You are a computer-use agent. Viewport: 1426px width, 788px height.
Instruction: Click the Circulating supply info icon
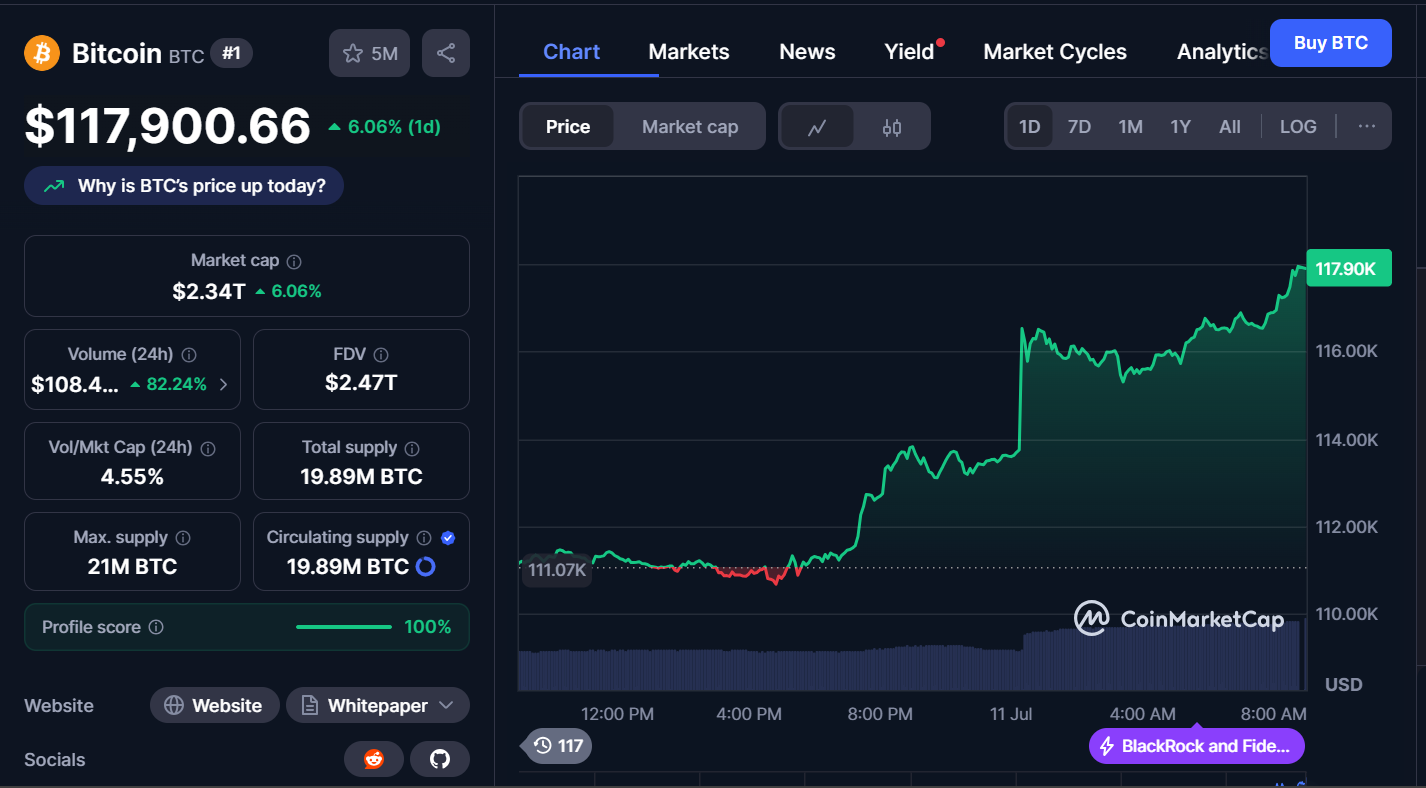click(424, 538)
